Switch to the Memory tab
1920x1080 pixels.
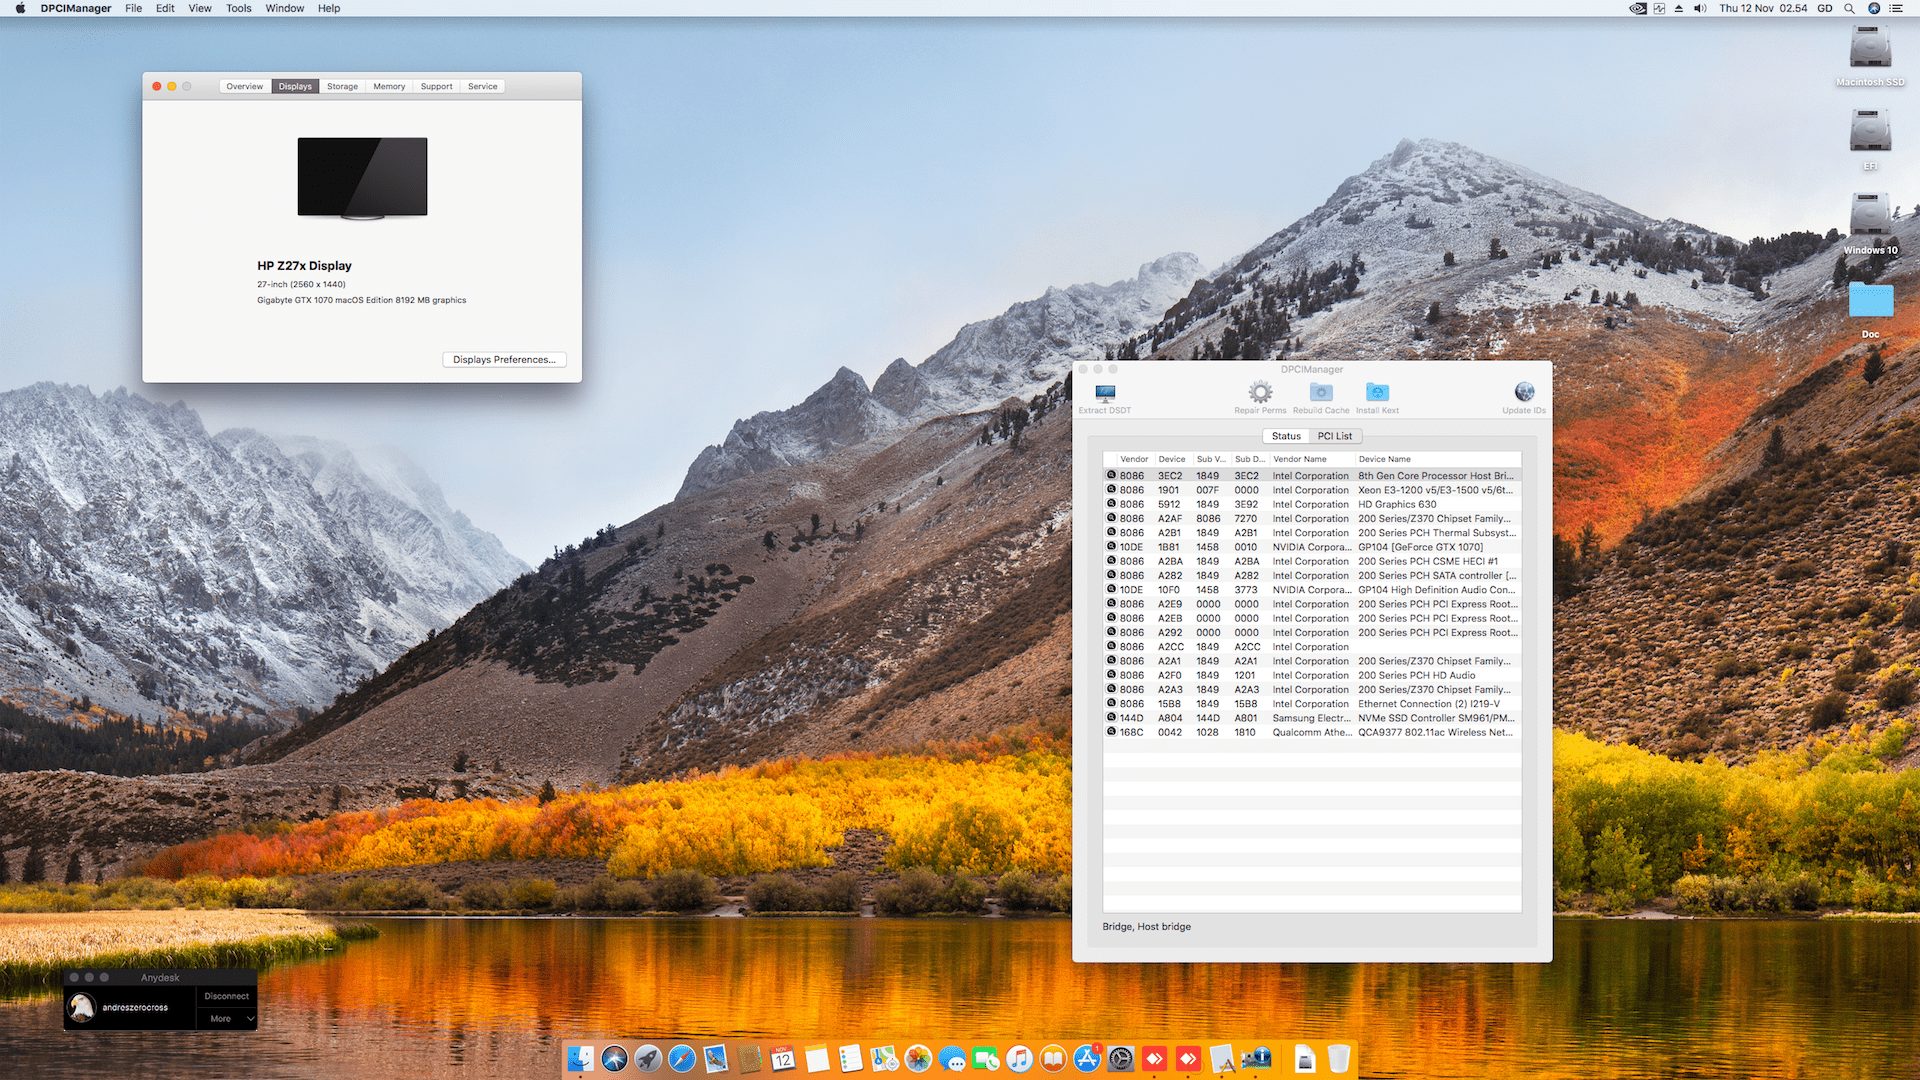389,86
